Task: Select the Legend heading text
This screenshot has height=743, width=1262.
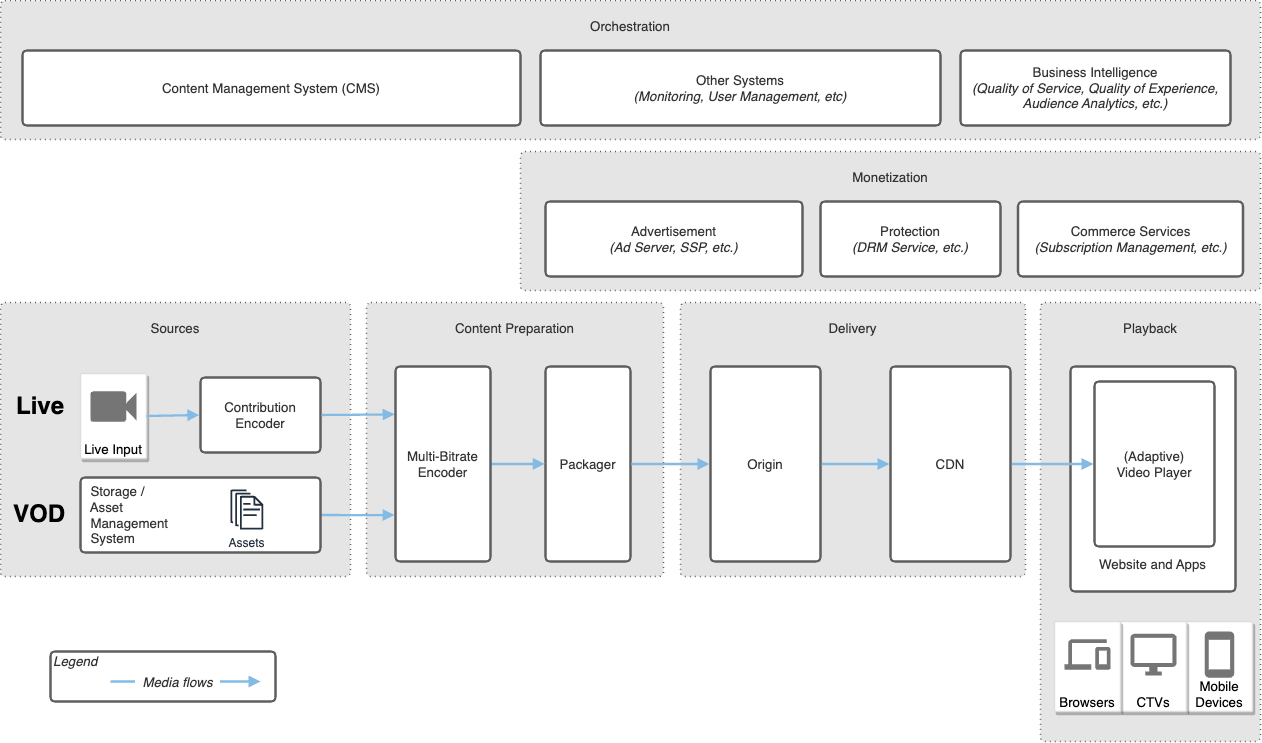Action: coord(76,662)
